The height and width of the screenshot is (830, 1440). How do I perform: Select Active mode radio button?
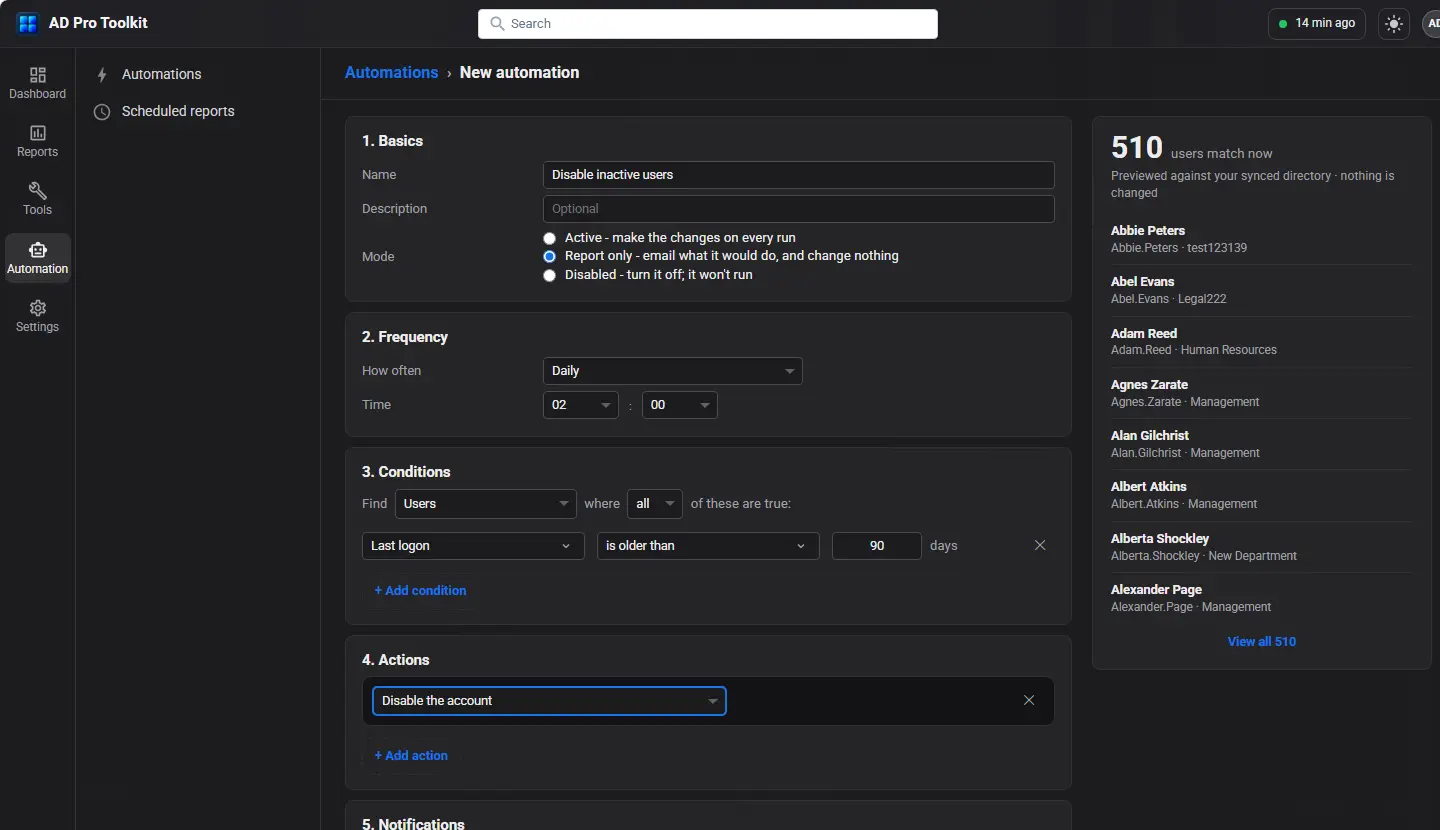point(549,238)
